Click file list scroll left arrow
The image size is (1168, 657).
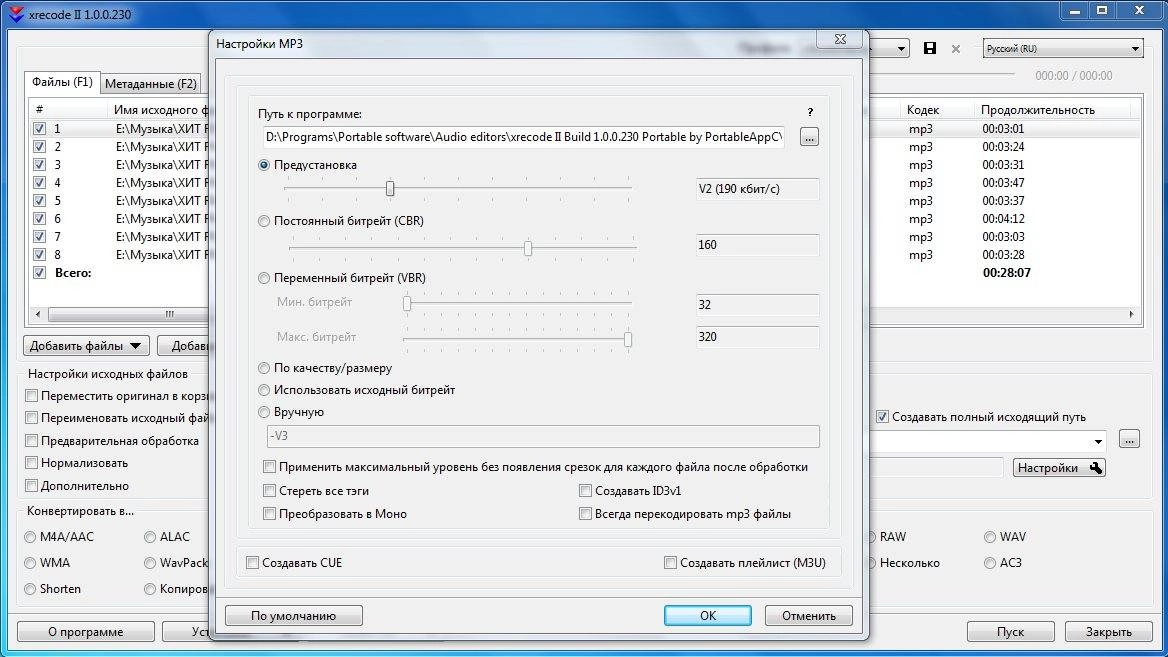(37, 314)
